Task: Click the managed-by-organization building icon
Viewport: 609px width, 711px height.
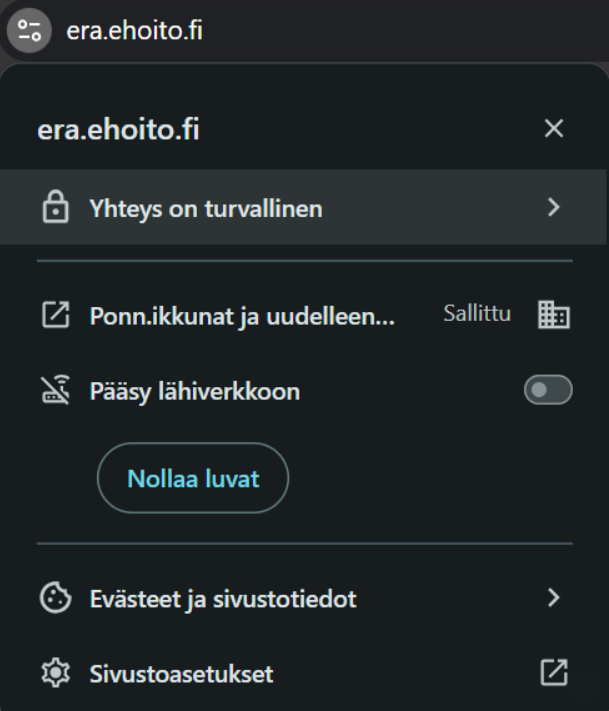Action: 553,316
